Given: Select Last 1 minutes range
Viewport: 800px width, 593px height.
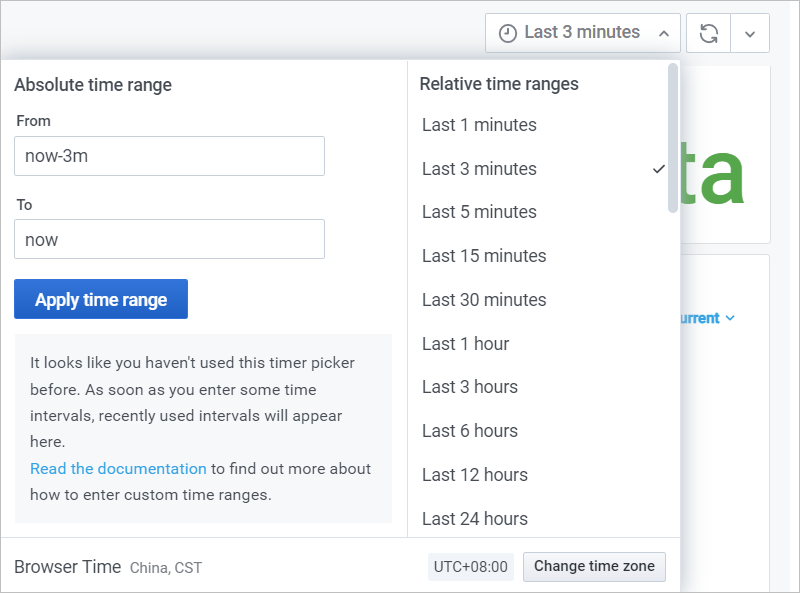Looking at the screenshot, I should click(479, 125).
